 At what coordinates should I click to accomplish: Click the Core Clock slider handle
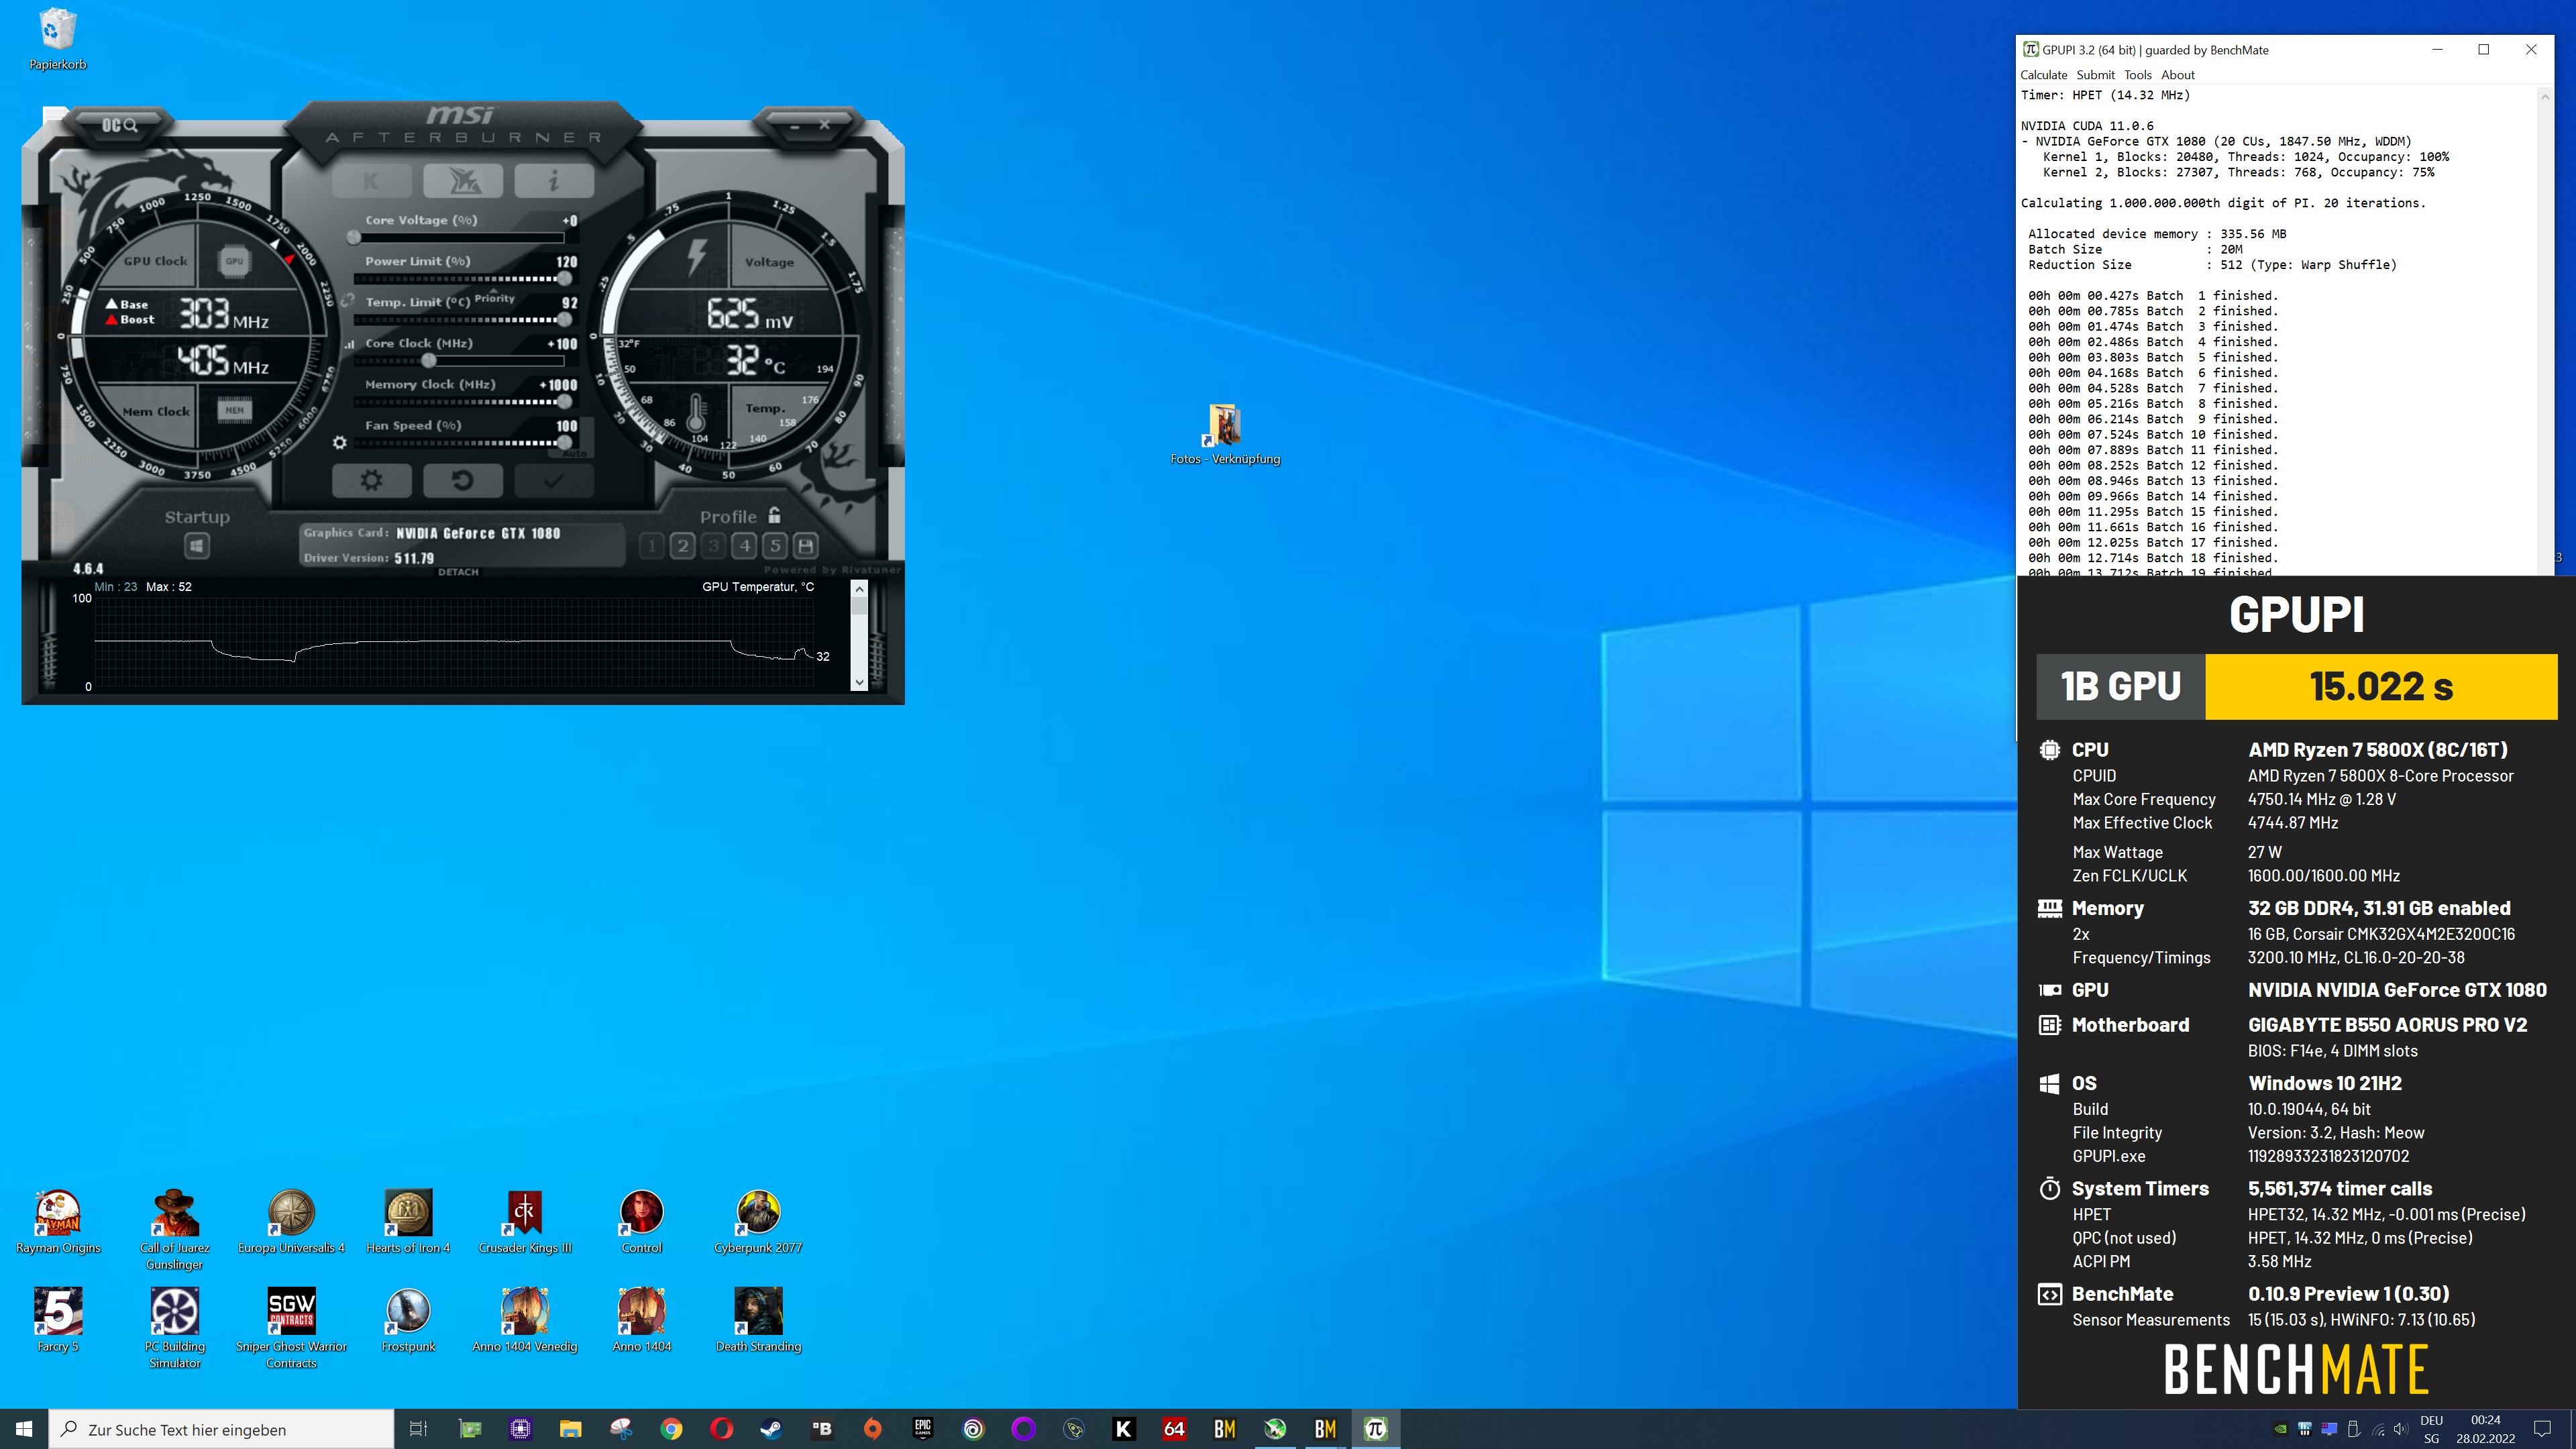click(x=429, y=361)
